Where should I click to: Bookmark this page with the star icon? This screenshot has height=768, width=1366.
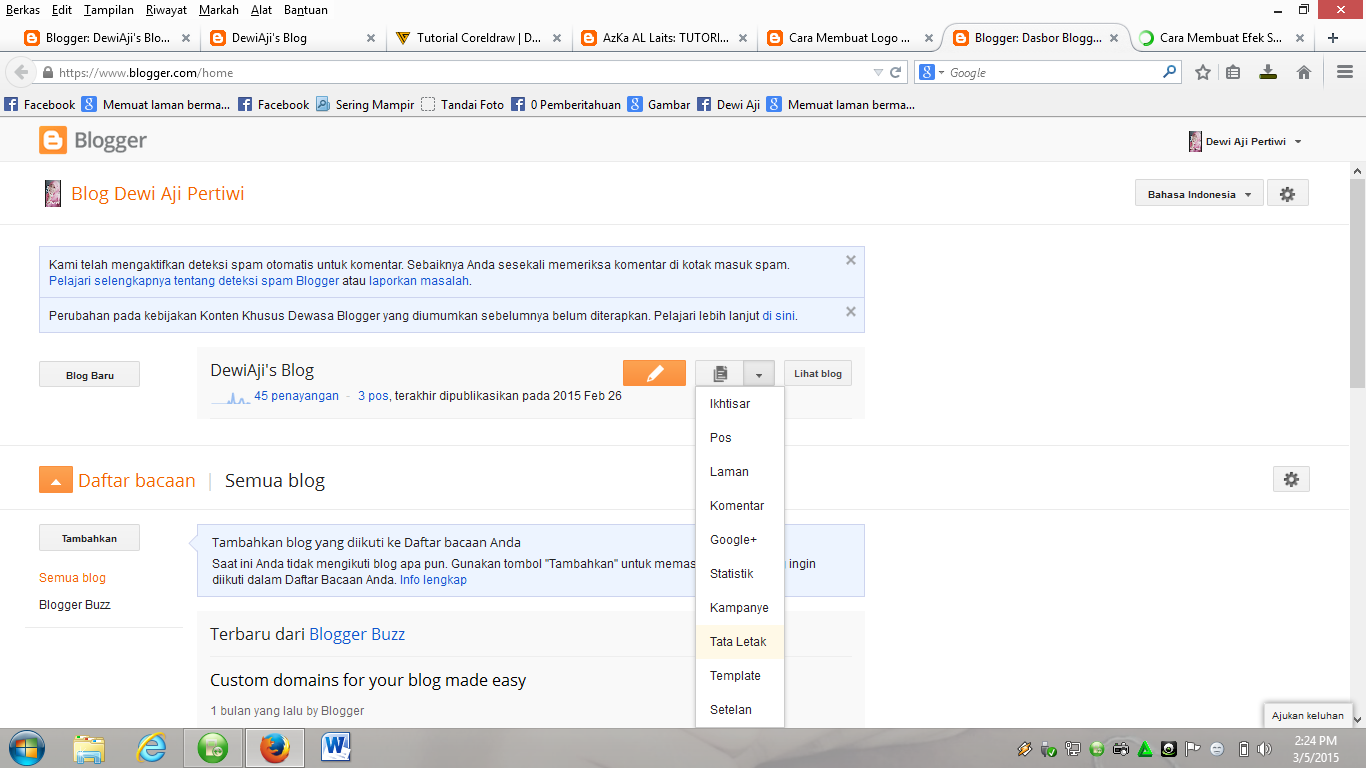click(1203, 73)
